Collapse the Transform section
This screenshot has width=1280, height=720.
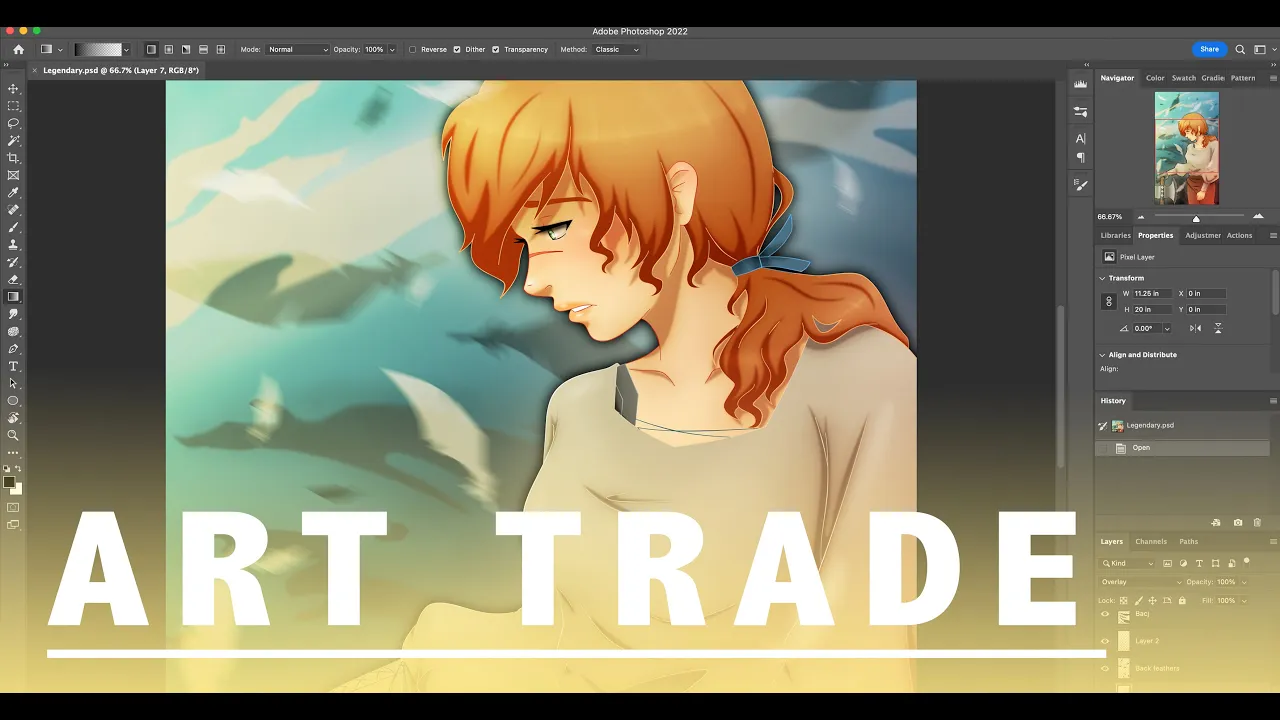(1103, 278)
